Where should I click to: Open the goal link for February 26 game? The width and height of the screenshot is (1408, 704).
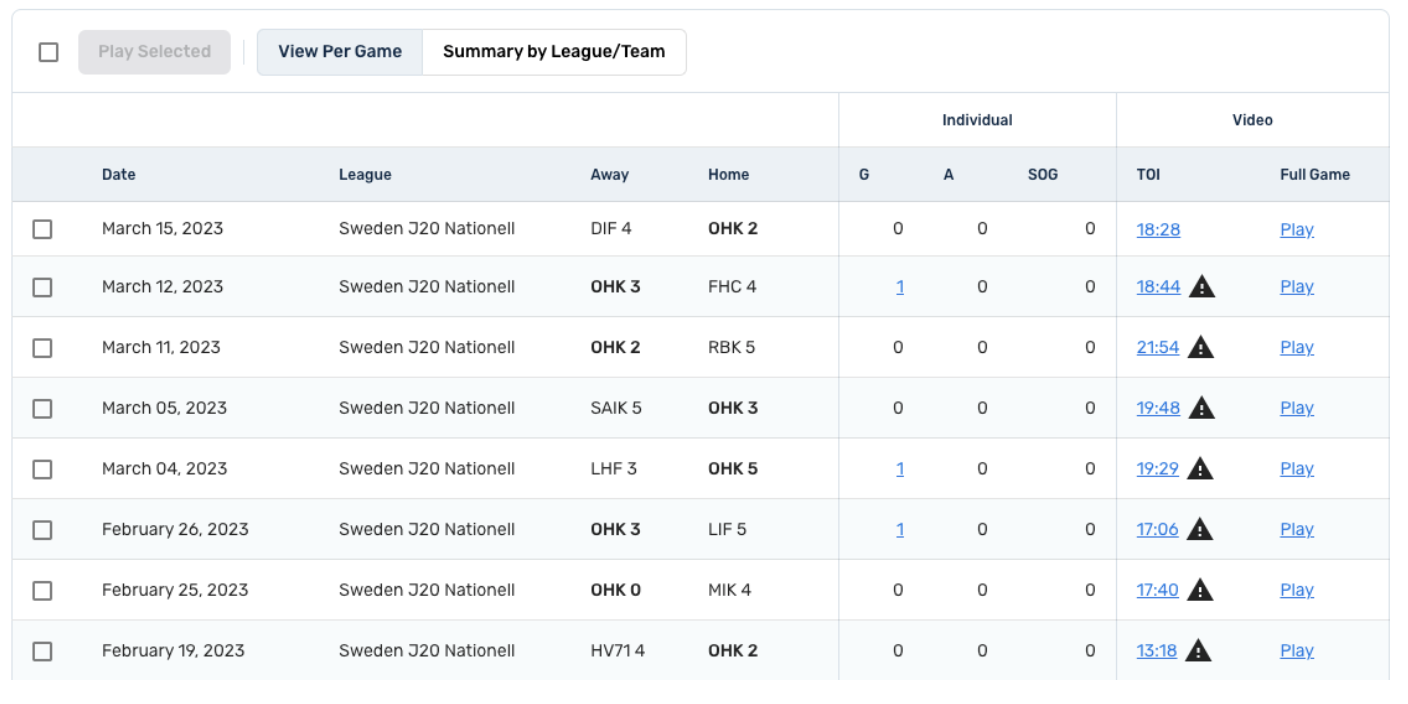click(x=900, y=530)
